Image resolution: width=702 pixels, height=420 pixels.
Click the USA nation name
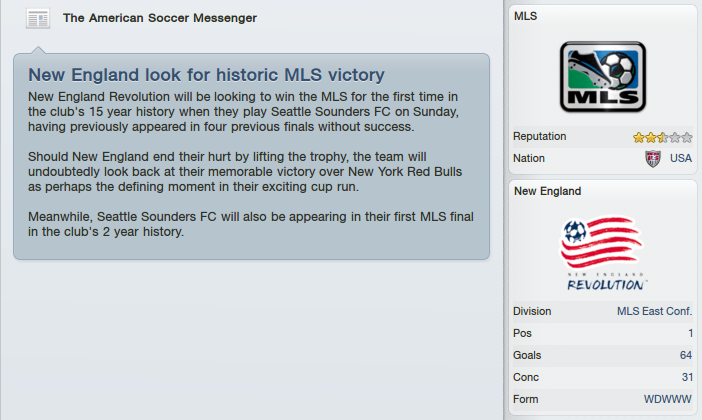[681, 158]
